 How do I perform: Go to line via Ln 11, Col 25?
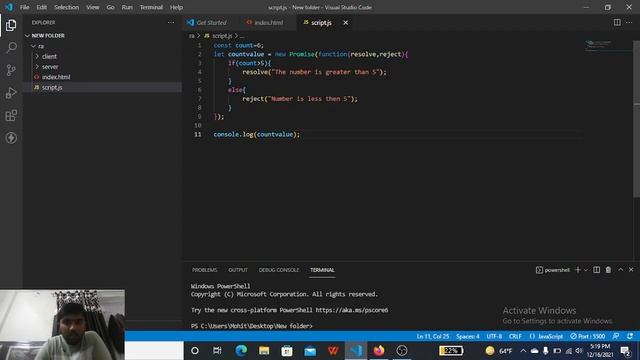(433, 336)
